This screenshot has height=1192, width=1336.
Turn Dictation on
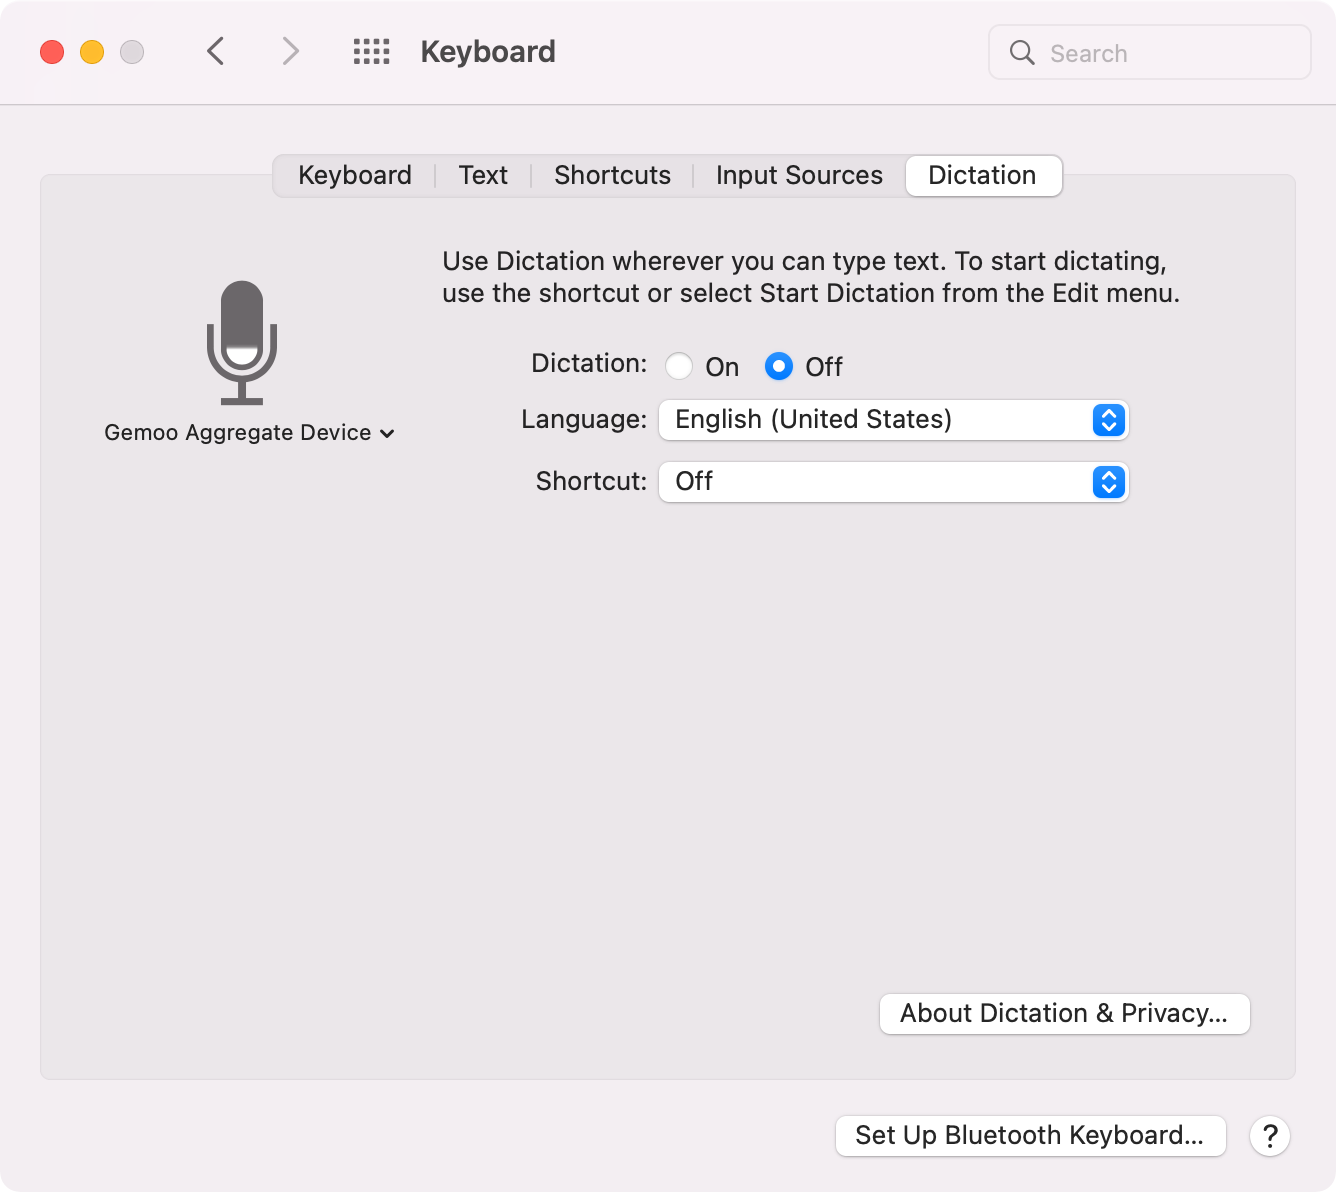click(679, 366)
